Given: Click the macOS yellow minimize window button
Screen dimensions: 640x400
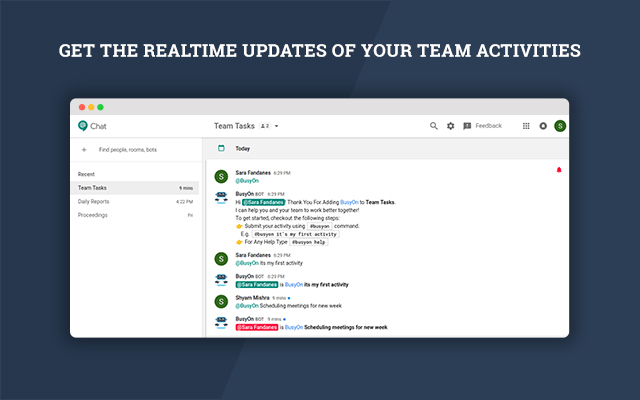Looking at the screenshot, I should point(91,107).
